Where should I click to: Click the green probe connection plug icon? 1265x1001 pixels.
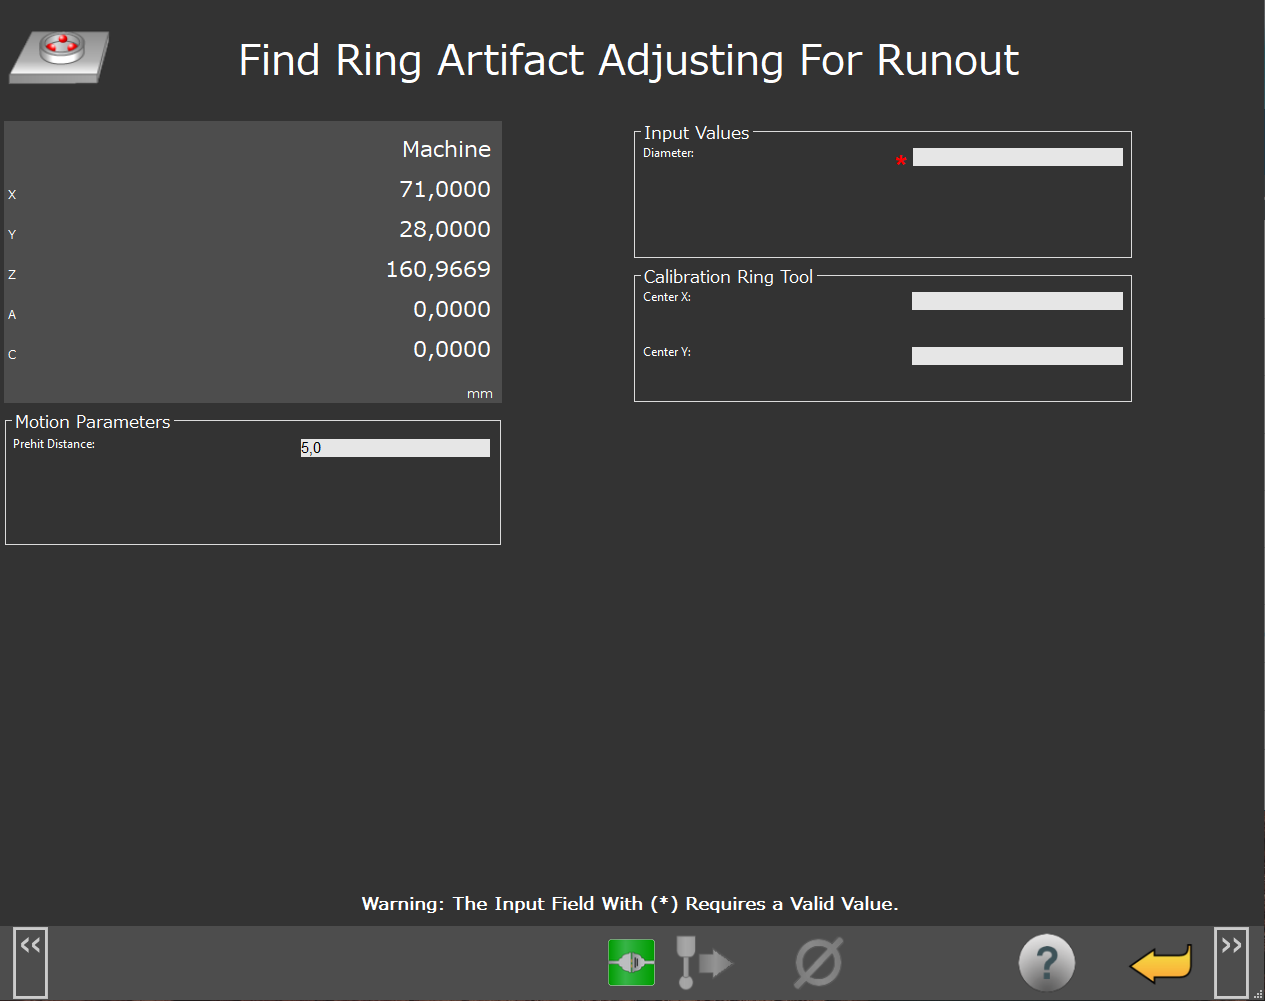(631, 962)
